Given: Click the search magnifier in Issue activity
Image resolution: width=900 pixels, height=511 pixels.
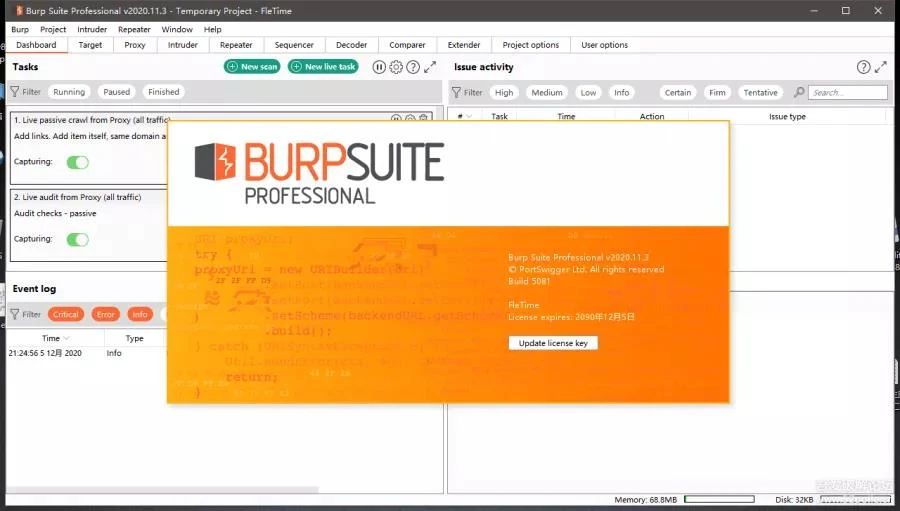Looking at the screenshot, I should [x=799, y=92].
